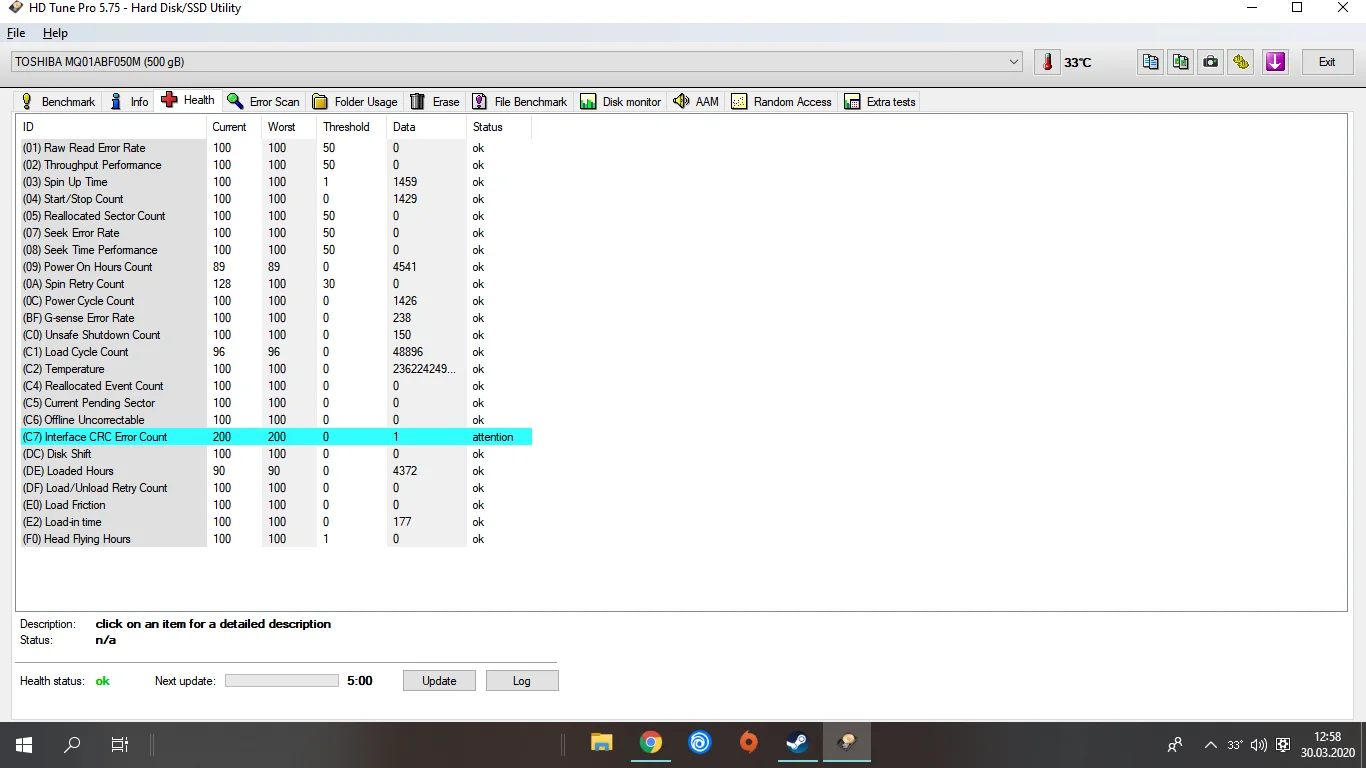Click the green copy screenshot toolbar icon
Image resolution: width=1366 pixels, height=768 pixels.
[x=1181, y=62]
